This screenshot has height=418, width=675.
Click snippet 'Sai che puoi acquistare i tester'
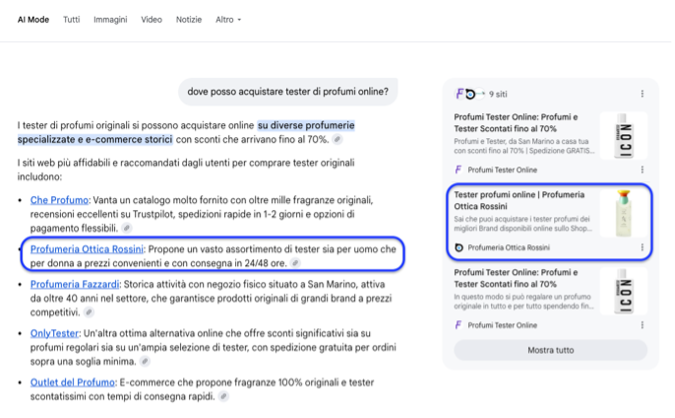(x=523, y=224)
